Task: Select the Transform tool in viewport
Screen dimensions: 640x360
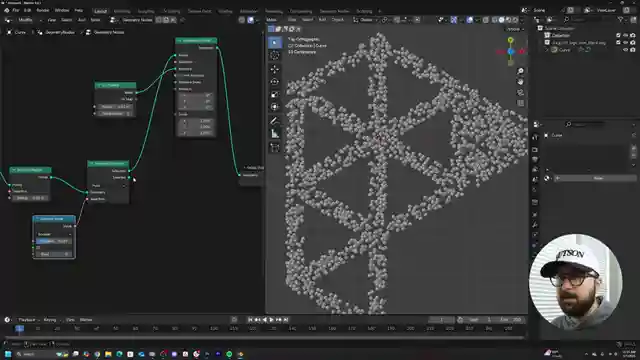Action: (275, 107)
